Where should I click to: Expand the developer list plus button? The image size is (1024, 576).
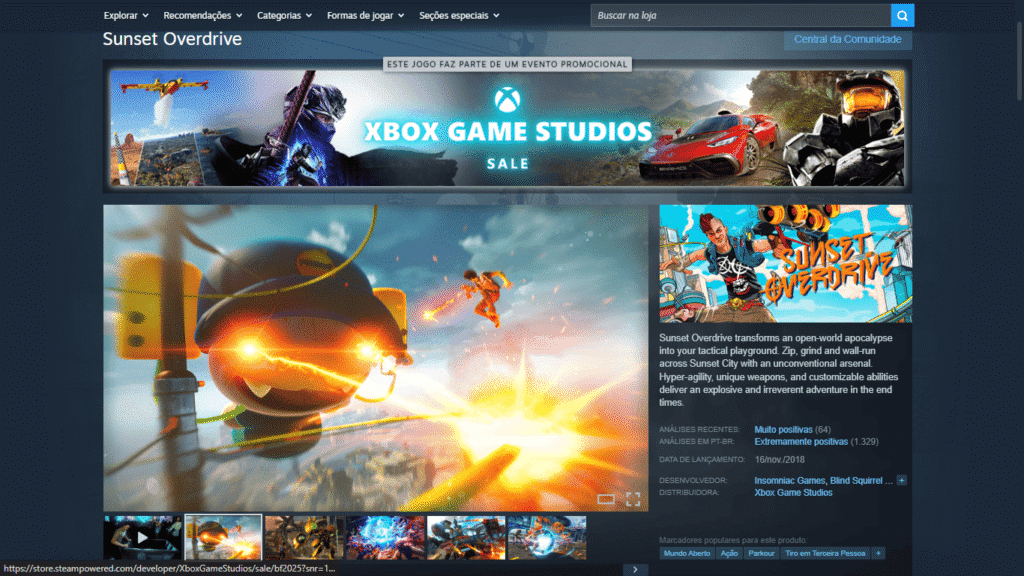coord(902,480)
